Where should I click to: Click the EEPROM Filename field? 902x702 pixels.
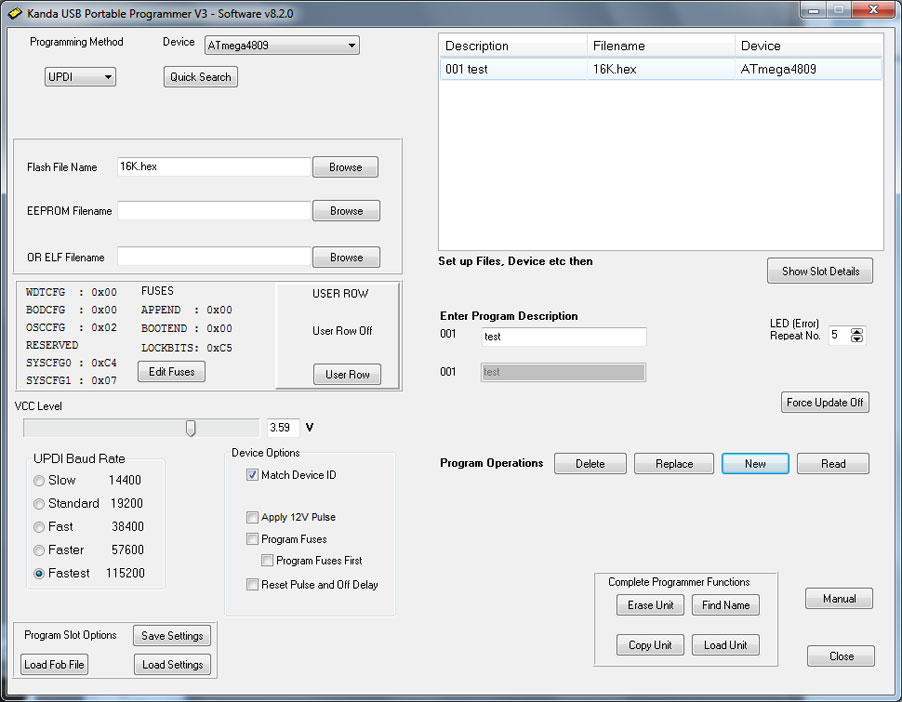point(214,211)
